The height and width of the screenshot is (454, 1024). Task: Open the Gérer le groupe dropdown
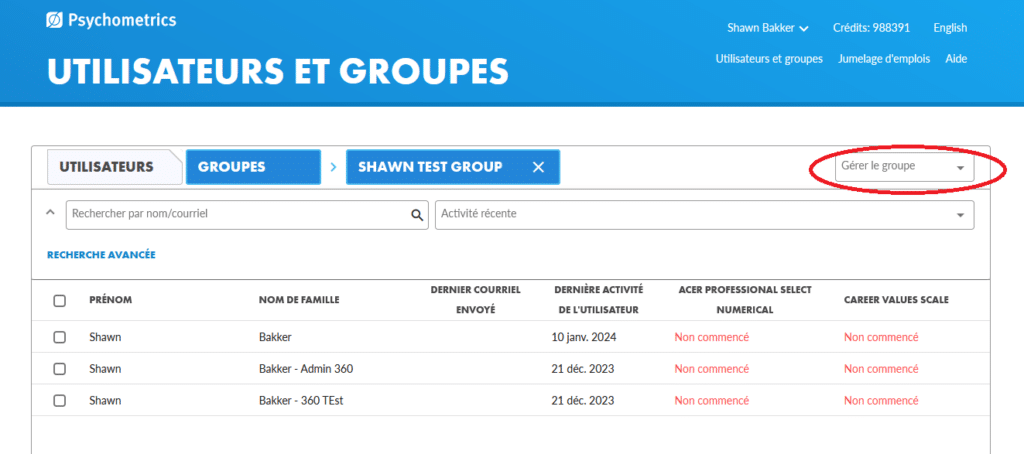click(902, 167)
